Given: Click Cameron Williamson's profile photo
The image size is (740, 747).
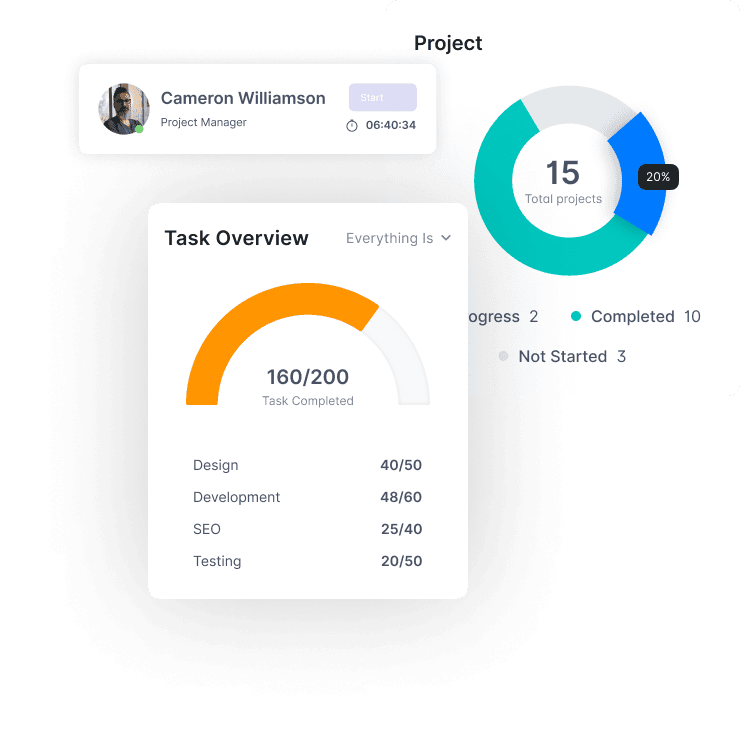Looking at the screenshot, I should (123, 108).
